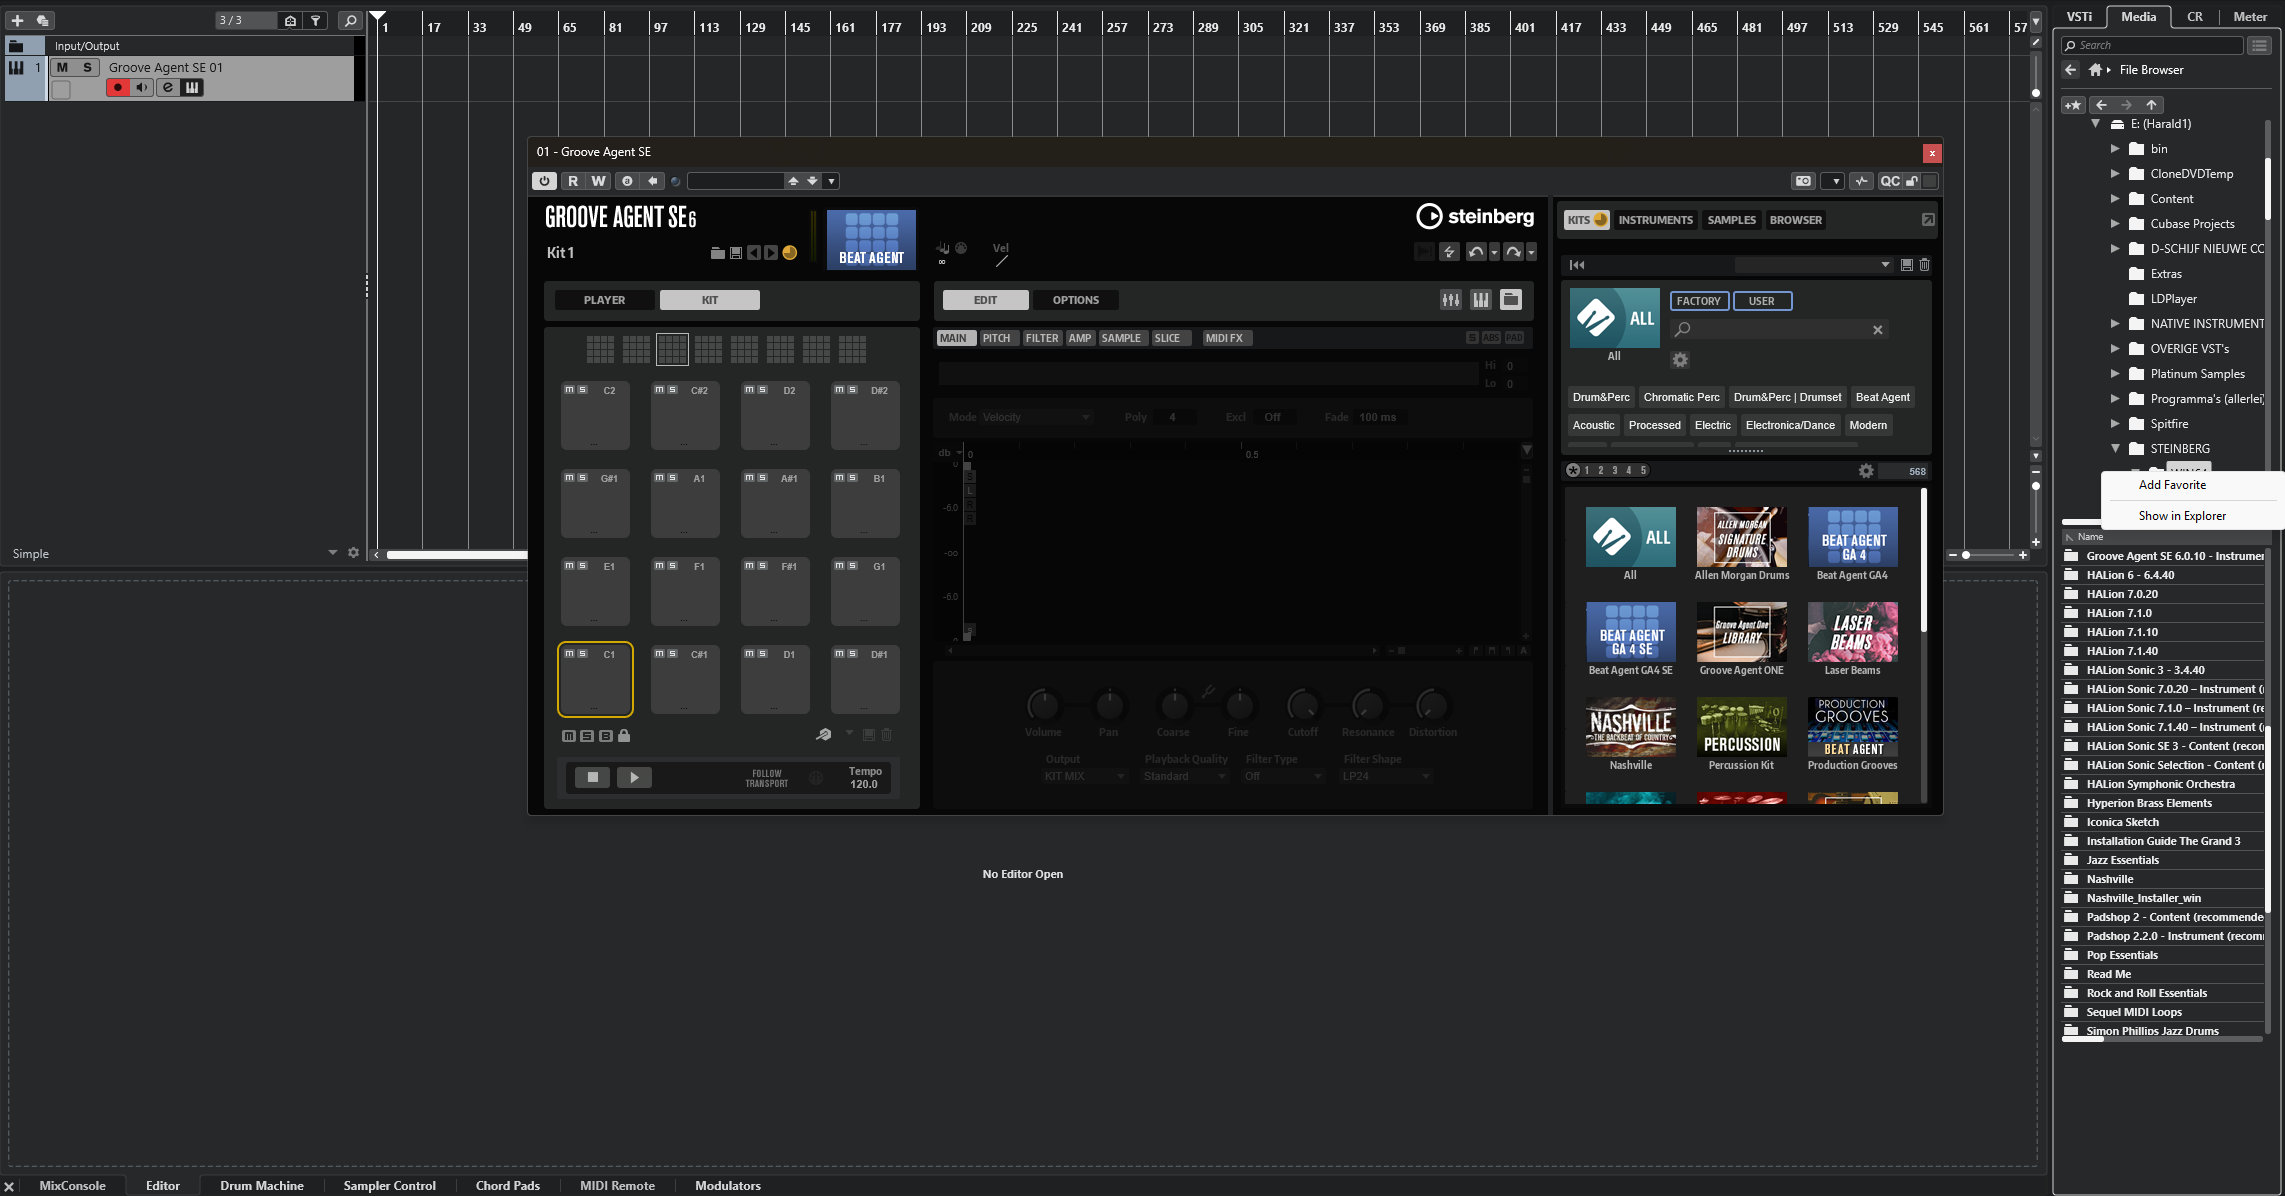
Task: Mute the Groove Agent SE 01 track
Action: pos(63,67)
